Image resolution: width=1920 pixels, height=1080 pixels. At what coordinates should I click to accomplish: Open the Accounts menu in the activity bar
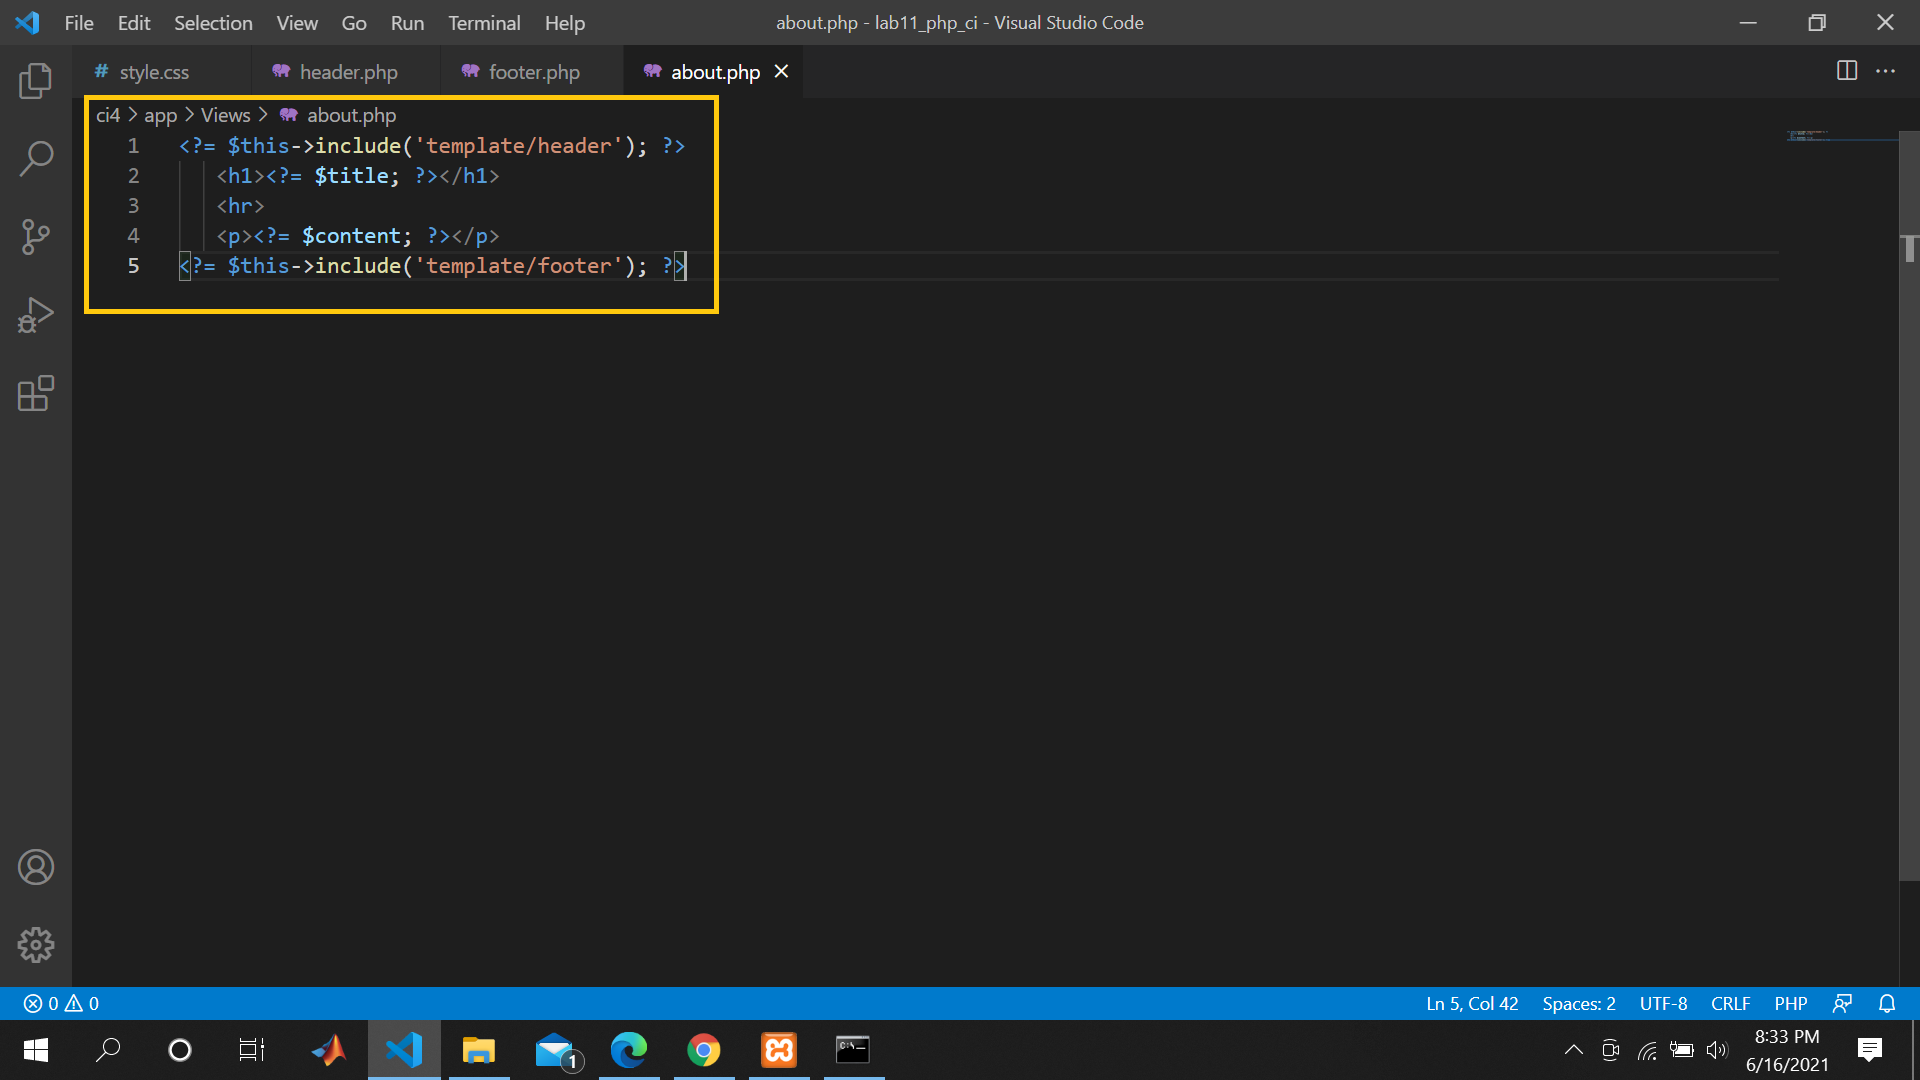pos(36,867)
